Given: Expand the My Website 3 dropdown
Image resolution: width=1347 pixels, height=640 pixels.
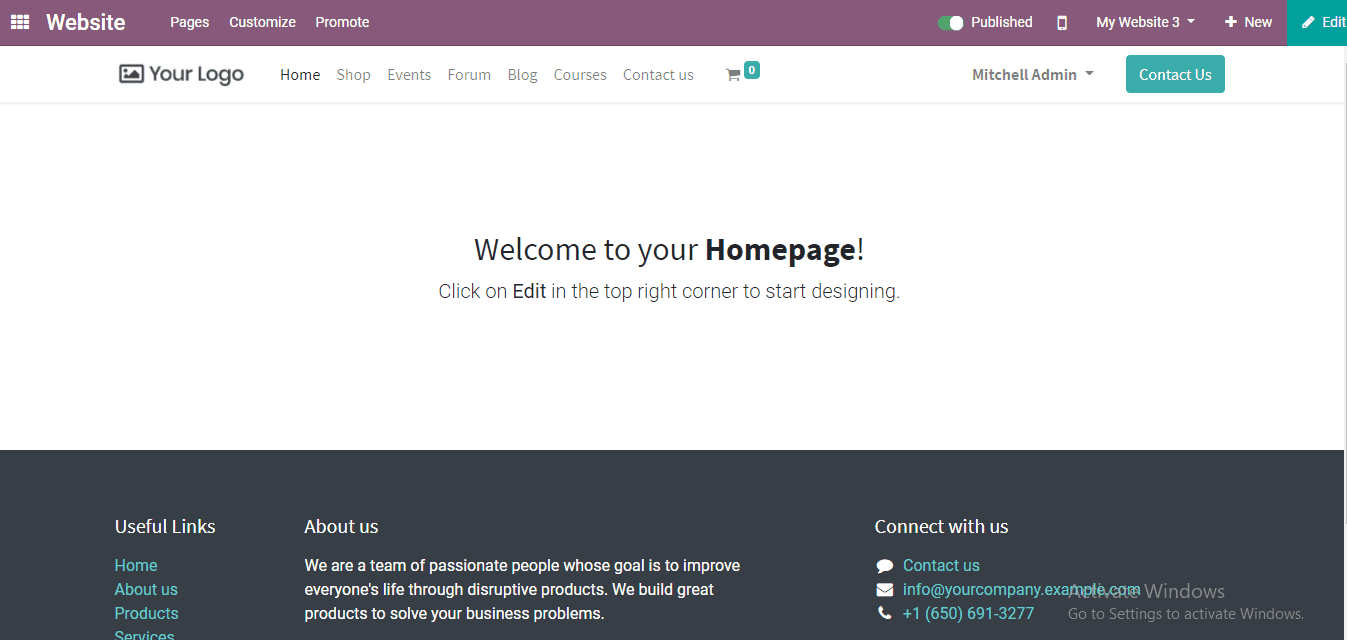Looking at the screenshot, I should [x=1145, y=22].
